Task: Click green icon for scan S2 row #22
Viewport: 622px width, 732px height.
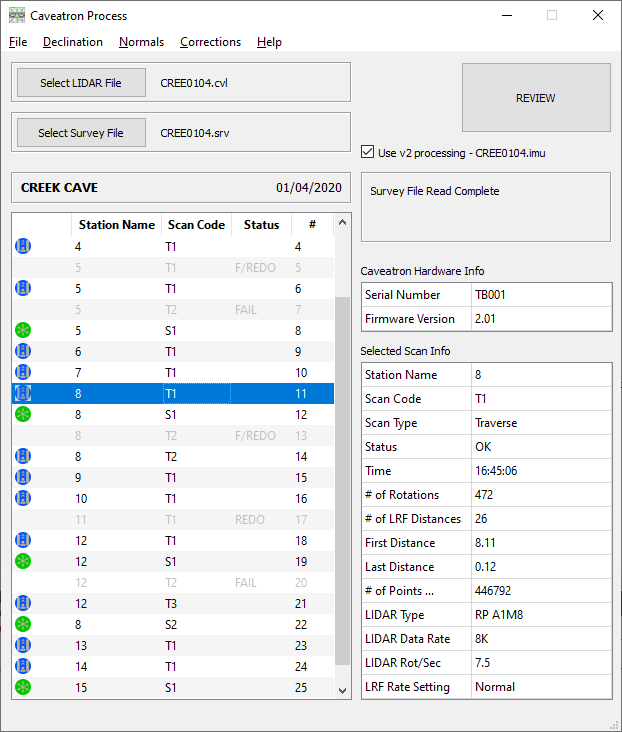Action: (x=23, y=624)
